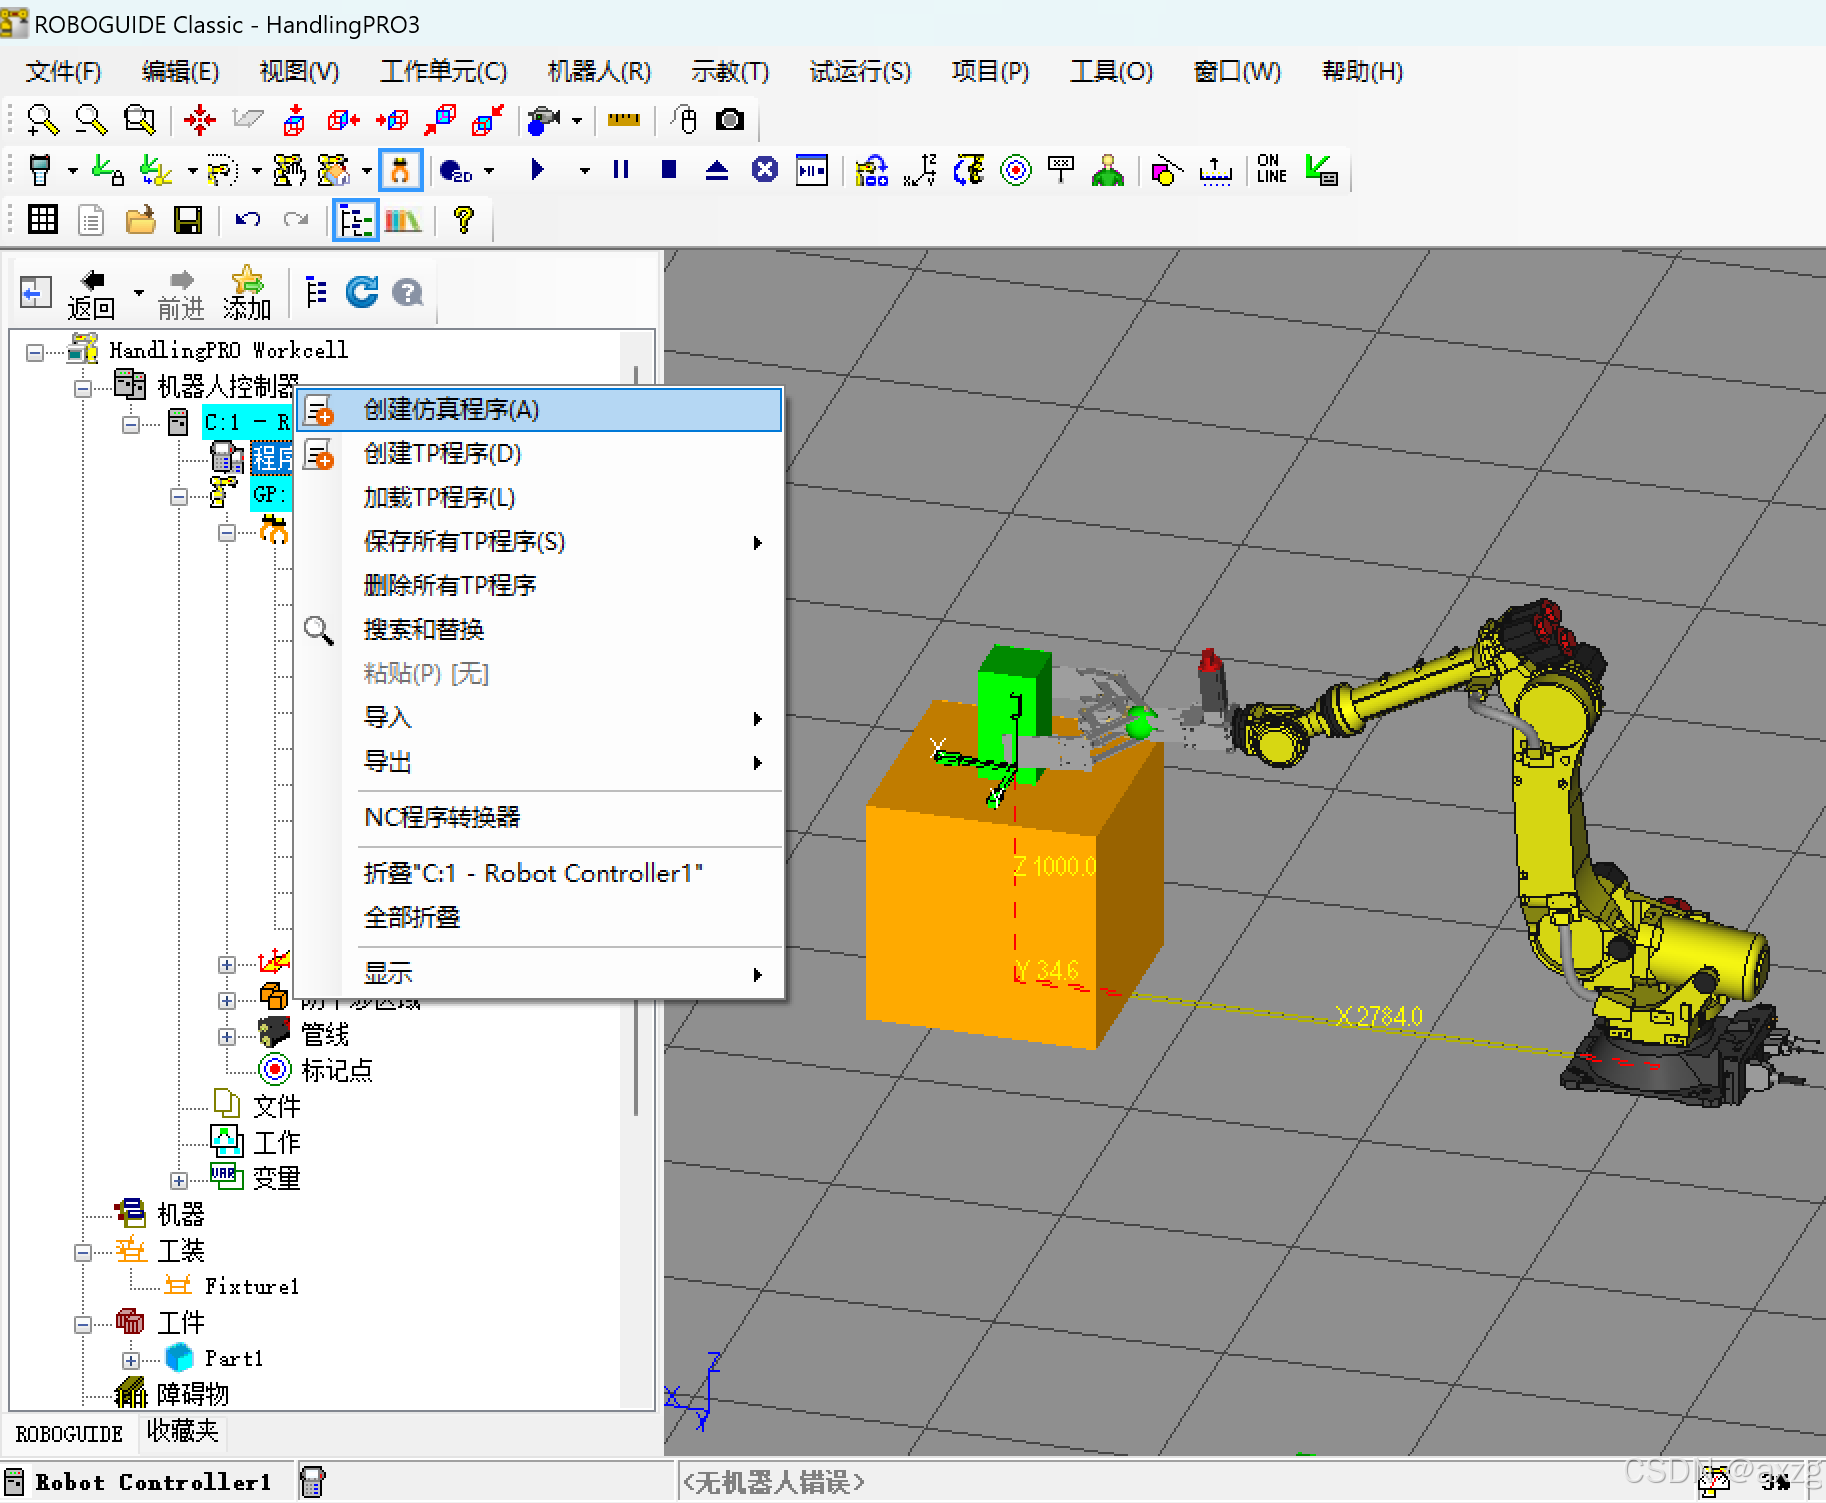Save the workcell with floppy icon
Image resolution: width=1826 pixels, height=1503 pixels.
(x=188, y=219)
